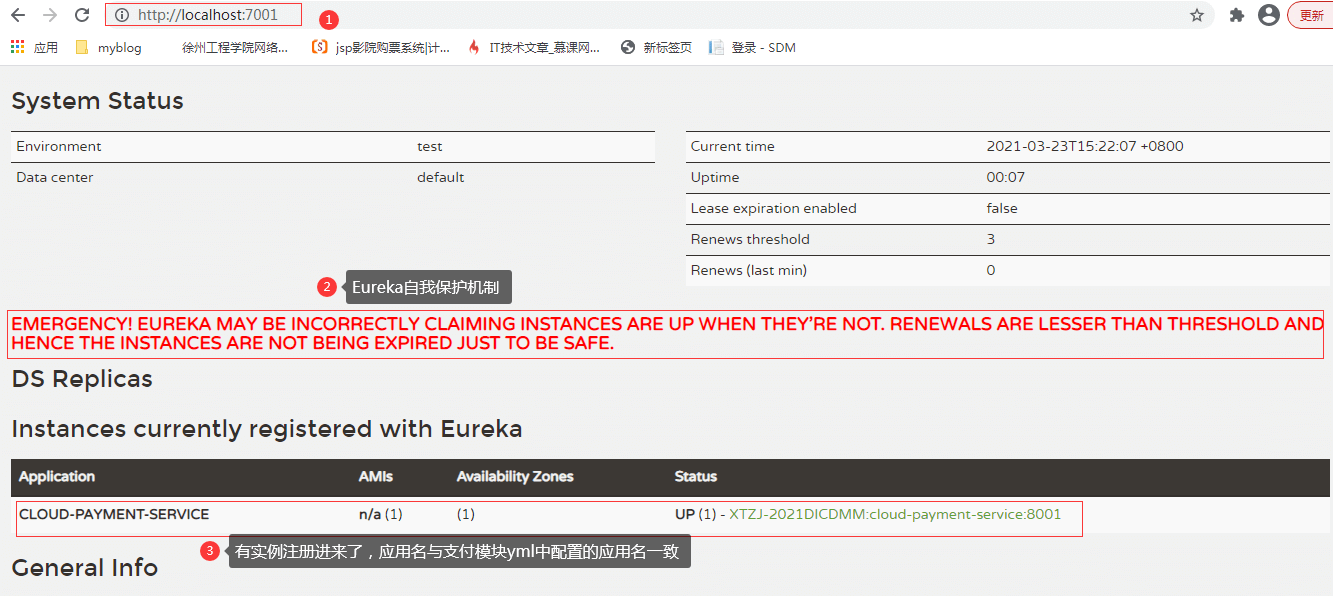This screenshot has height=596, width=1333.
Task: Click the n/a (1) AMIs cell
Action: (x=381, y=514)
